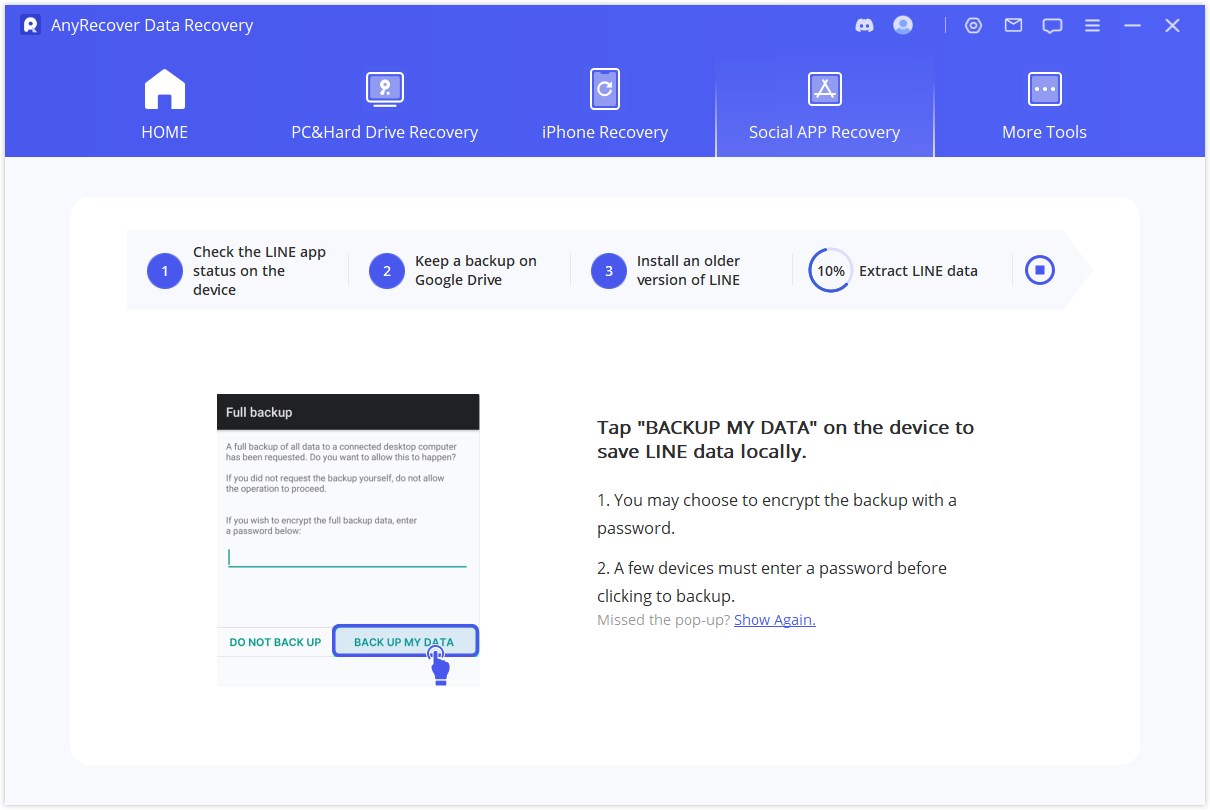1210x810 pixels.
Task: Select step 1 Check the LINE app status
Action: click(x=238, y=271)
